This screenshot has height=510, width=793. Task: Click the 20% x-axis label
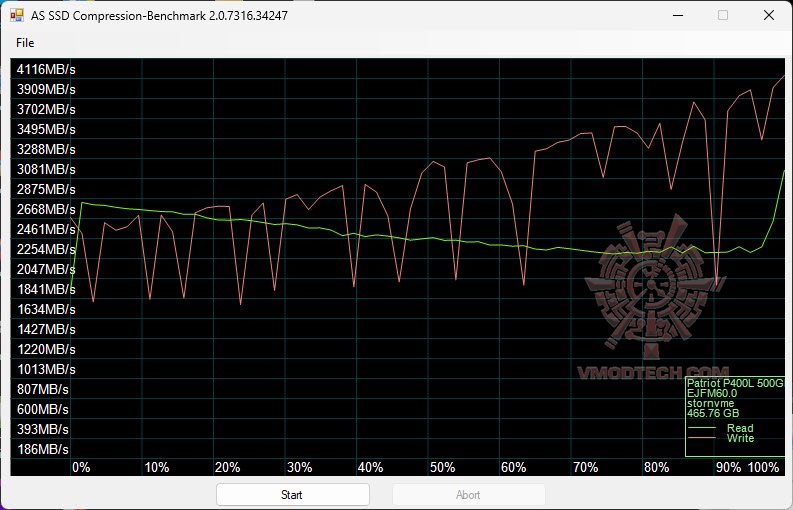coord(228,467)
